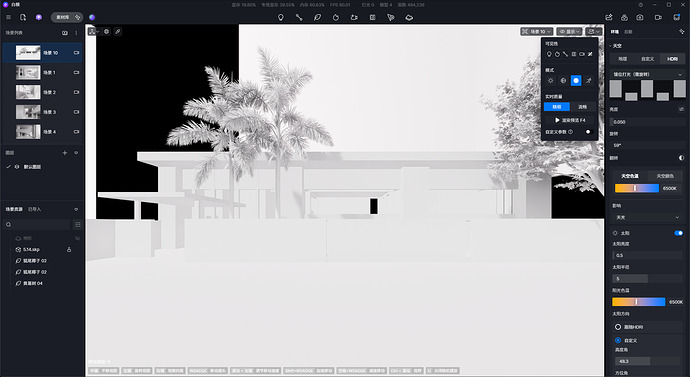Screen dimensions: 690x377
Task: Choose the smooth (流畅) realtime quality
Action: coord(583,107)
